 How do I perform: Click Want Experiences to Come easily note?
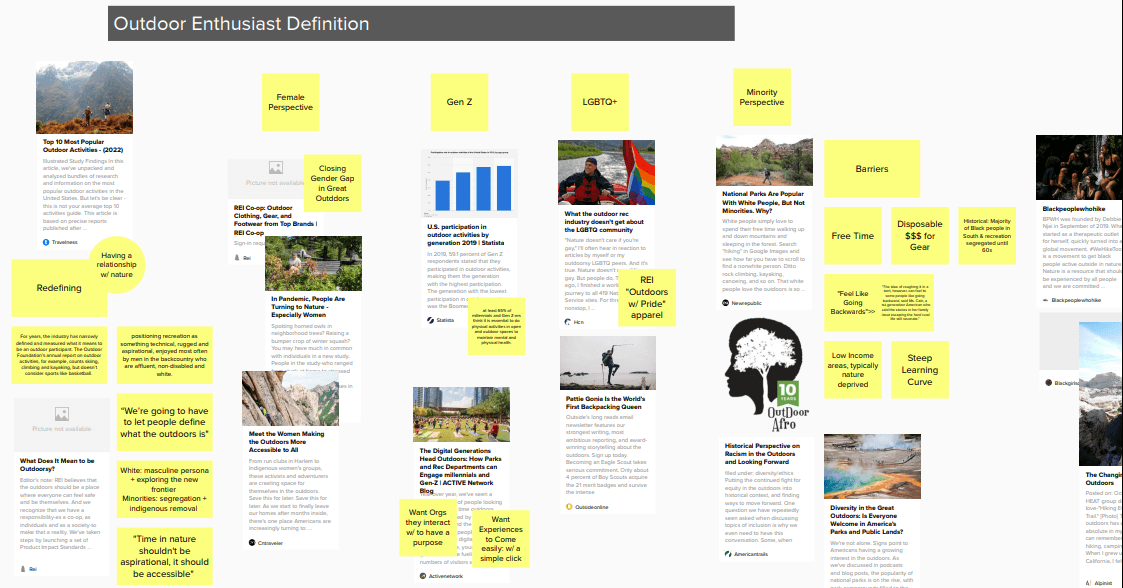click(501, 539)
